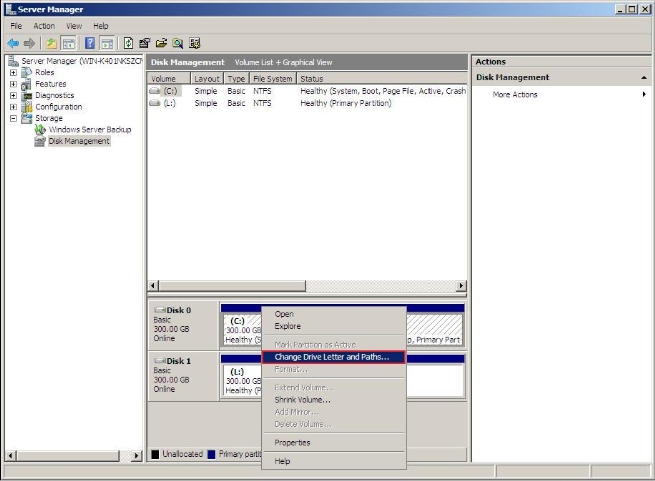The image size is (655, 481).
Task: Click the C: volume drive icon in list
Action: (155, 91)
